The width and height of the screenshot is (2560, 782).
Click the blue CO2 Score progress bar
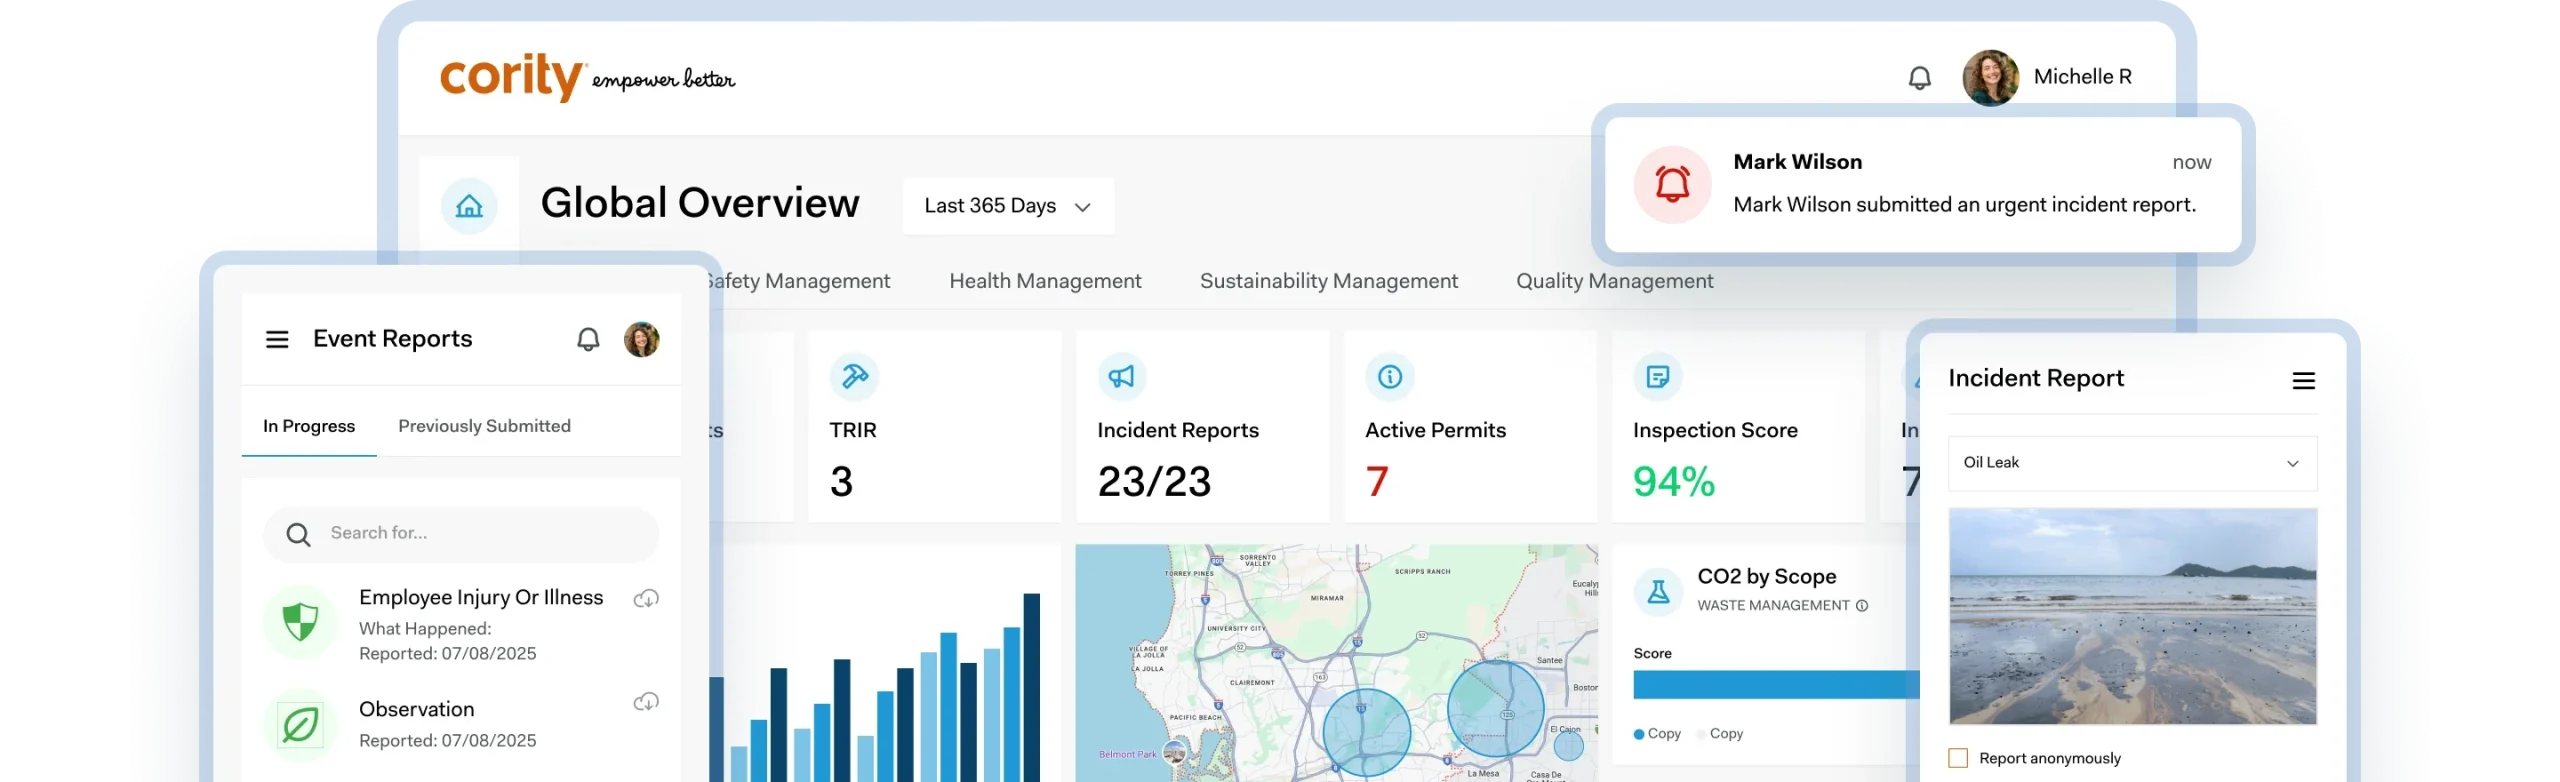1775,685
